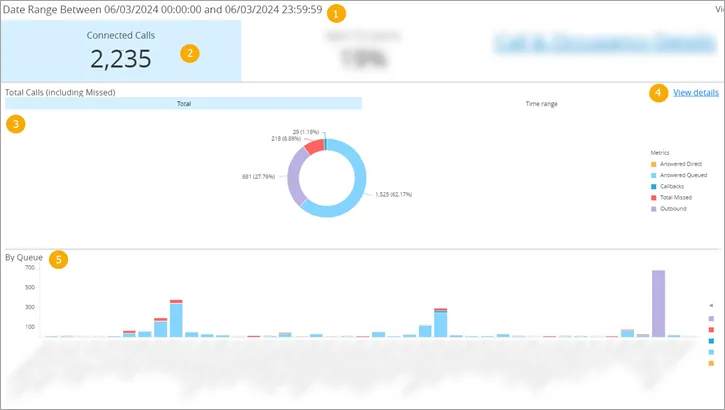Click the Metrics legend heading
The height and width of the screenshot is (410, 725).
tap(660, 153)
